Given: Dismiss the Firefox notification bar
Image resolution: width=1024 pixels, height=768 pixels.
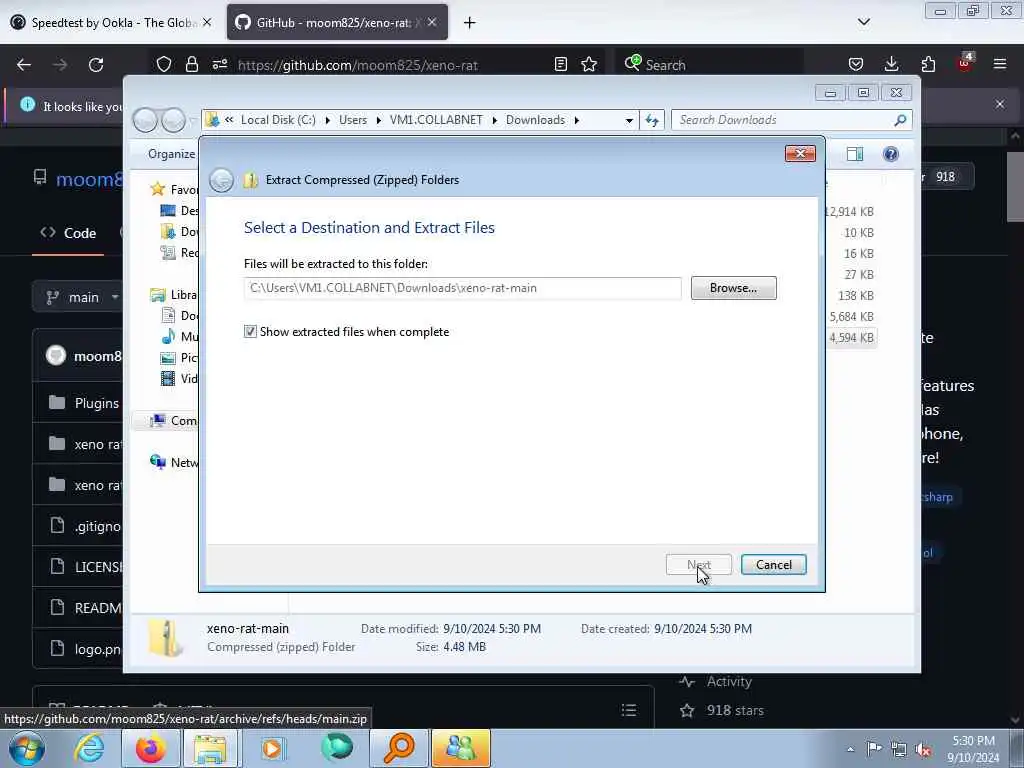Looking at the screenshot, I should coord(1000,104).
